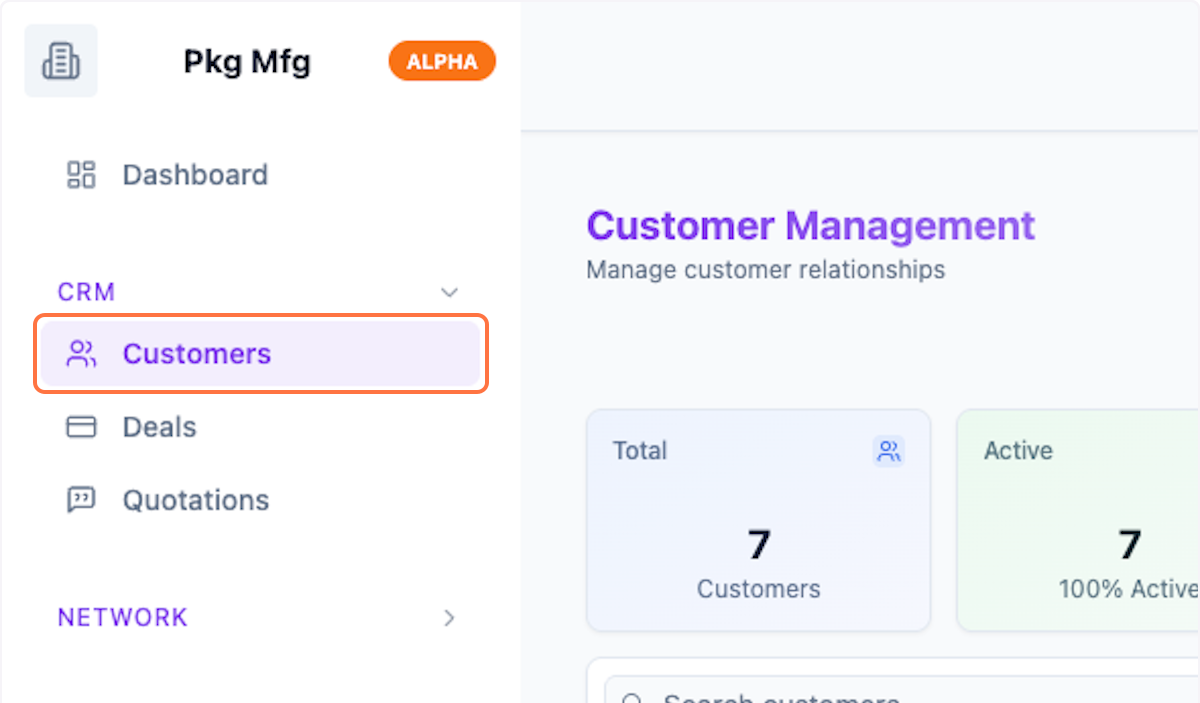Viewport: 1200px width, 703px height.
Task: Select the Active customers stat card
Action: 1080,520
